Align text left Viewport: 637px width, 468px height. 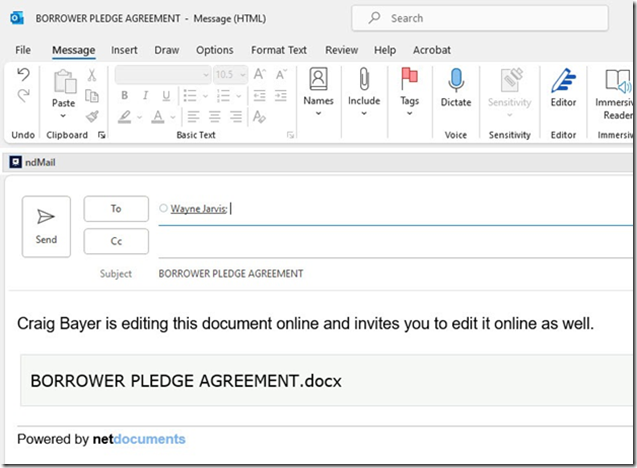(x=193, y=117)
